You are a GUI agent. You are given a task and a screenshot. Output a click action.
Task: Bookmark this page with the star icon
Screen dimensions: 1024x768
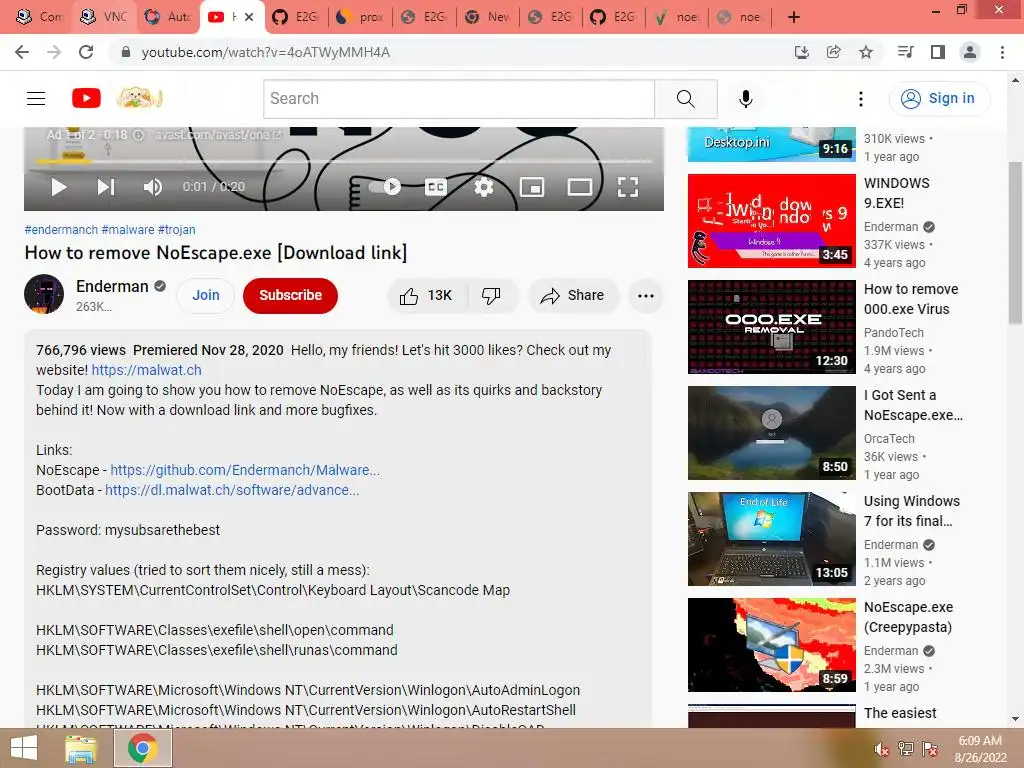pyautogui.click(x=866, y=52)
